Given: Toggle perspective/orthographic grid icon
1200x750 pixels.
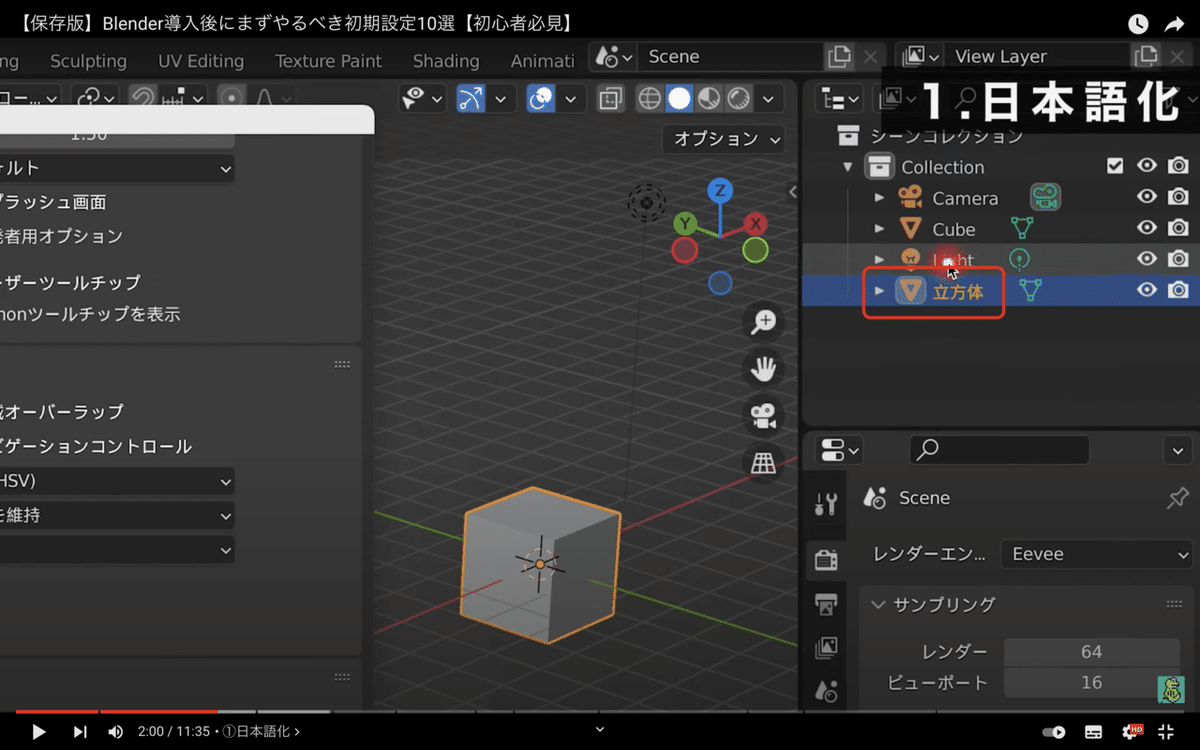Looking at the screenshot, I should (x=764, y=462).
